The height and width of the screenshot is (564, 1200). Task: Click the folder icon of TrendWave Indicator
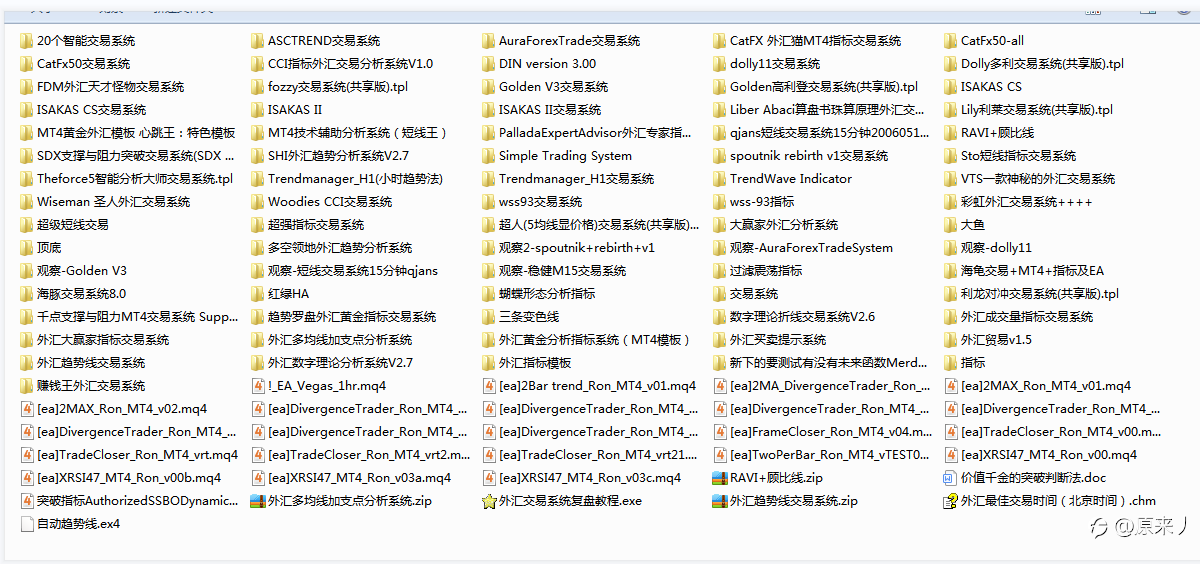(x=720, y=179)
